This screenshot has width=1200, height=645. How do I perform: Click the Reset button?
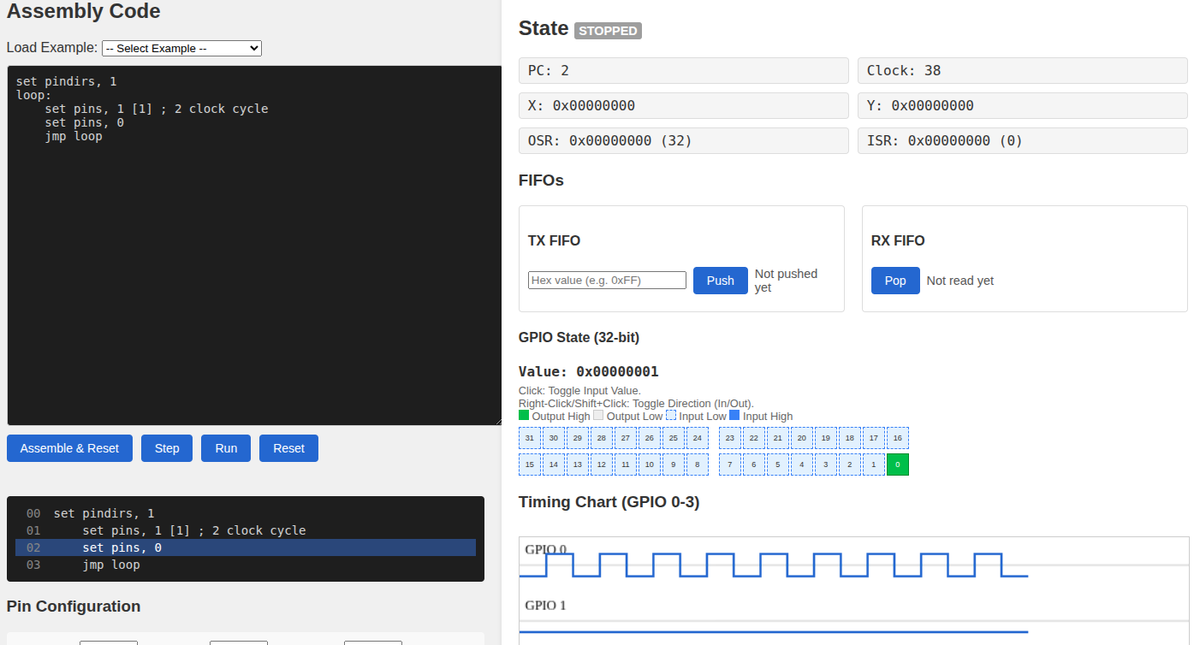(289, 448)
